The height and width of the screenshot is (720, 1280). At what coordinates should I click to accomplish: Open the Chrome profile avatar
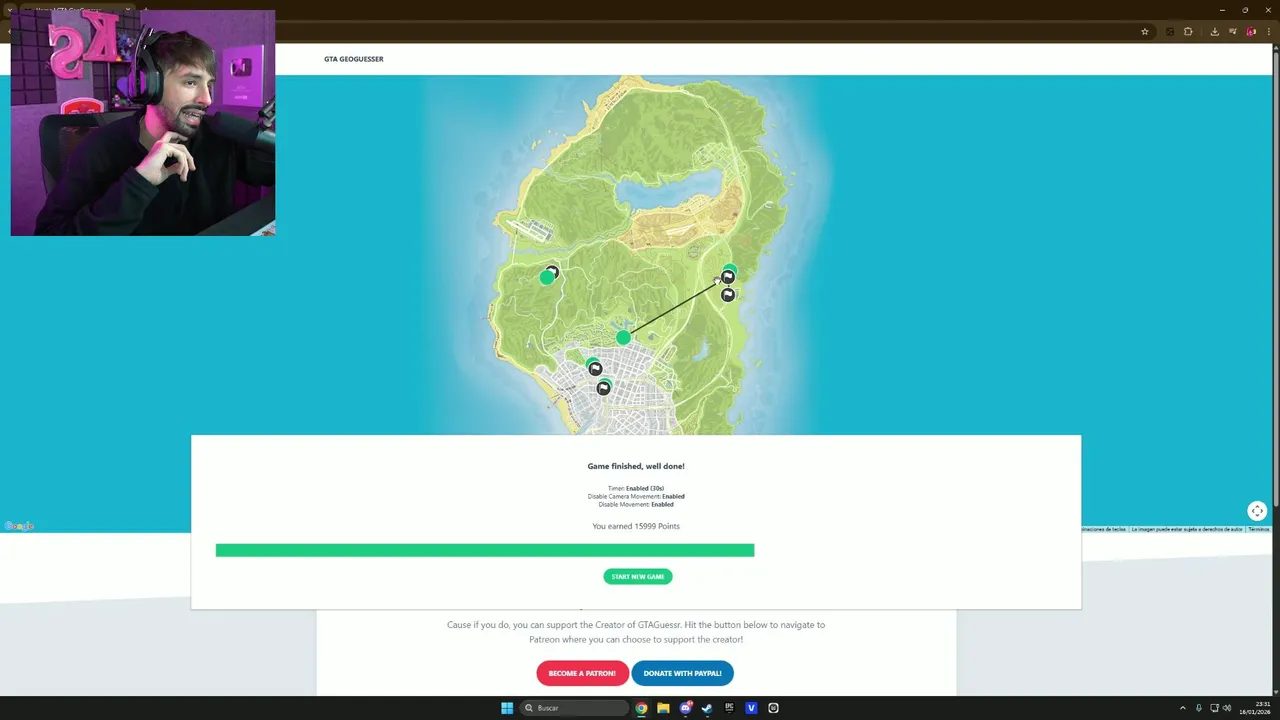click(x=1251, y=32)
